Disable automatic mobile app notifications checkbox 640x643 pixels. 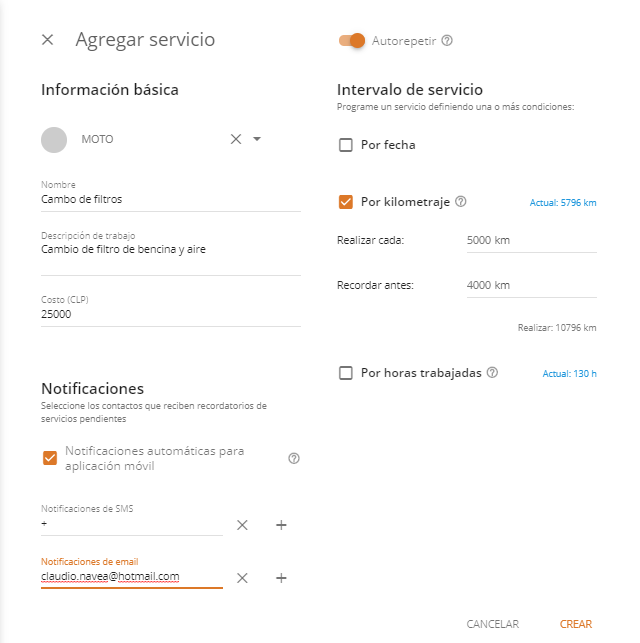[50, 458]
